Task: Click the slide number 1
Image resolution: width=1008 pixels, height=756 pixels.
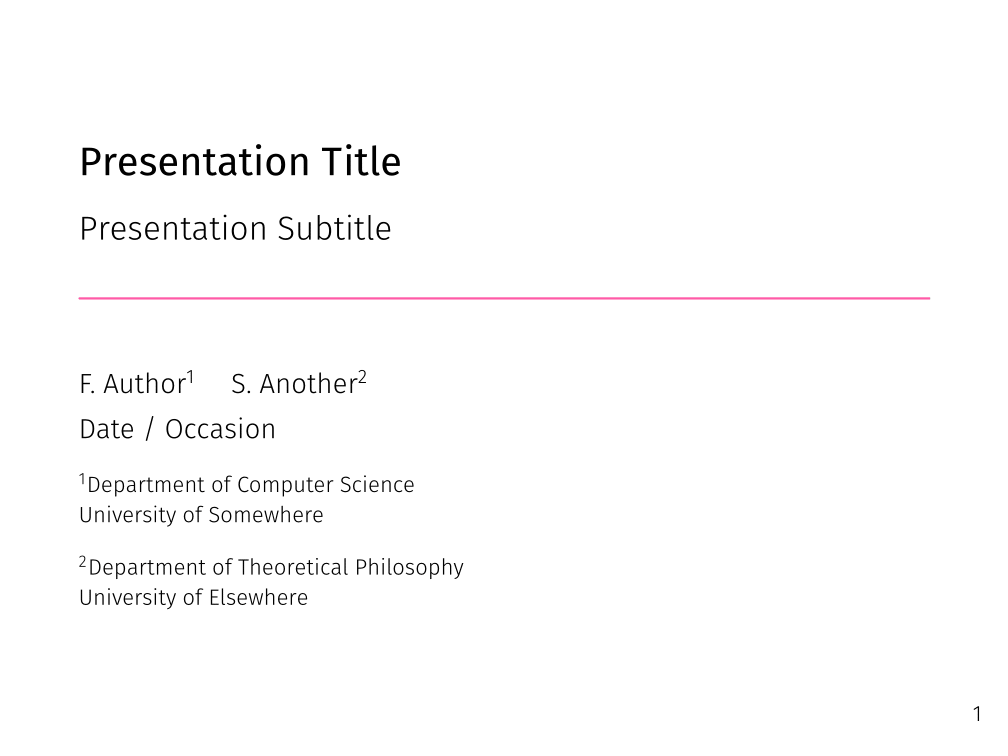Action: [x=977, y=714]
